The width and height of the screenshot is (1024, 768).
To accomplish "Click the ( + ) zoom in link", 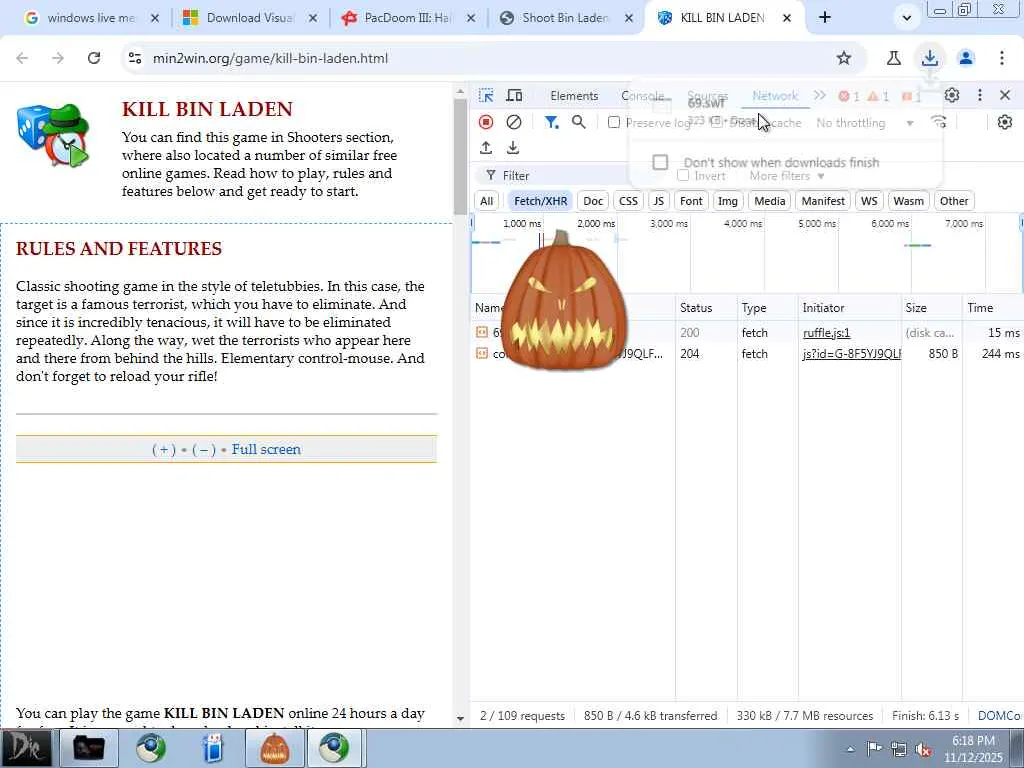I will (x=164, y=449).
